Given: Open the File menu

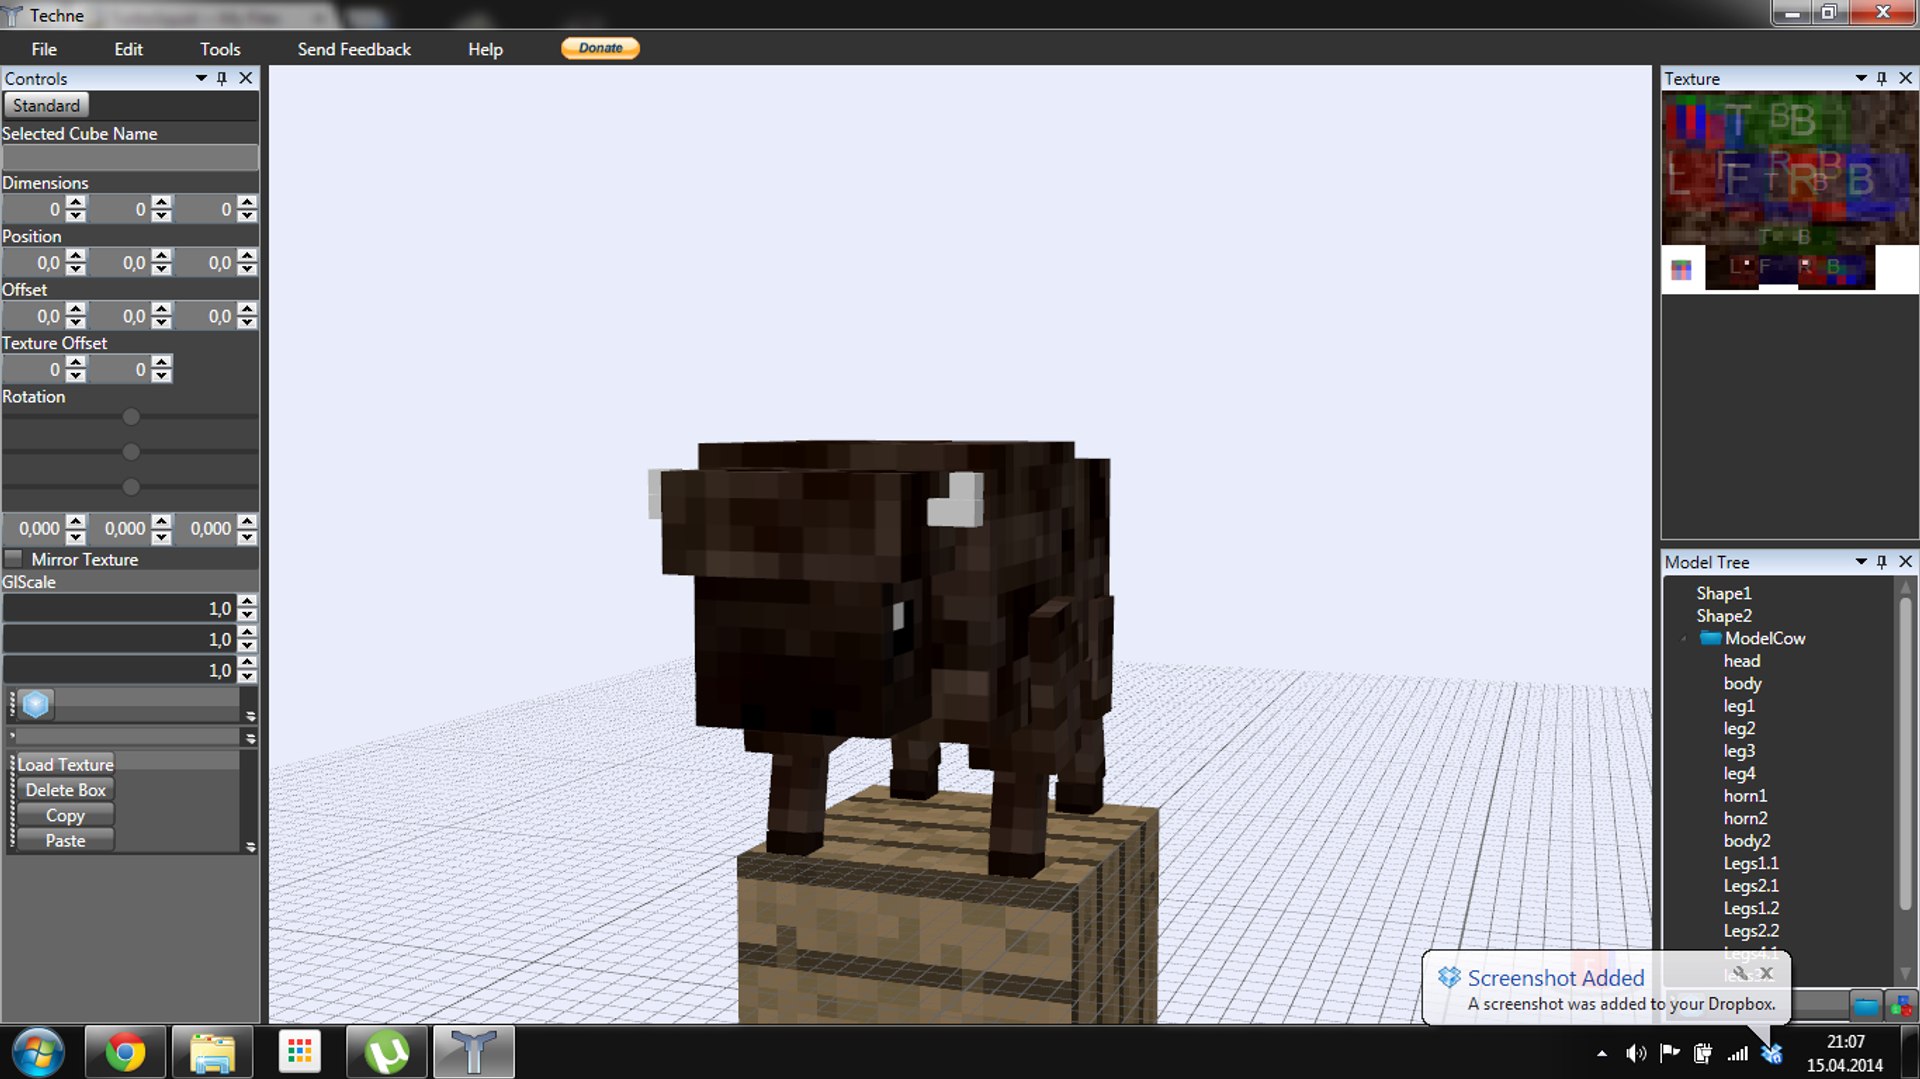Looking at the screenshot, I should pyautogui.click(x=44, y=49).
